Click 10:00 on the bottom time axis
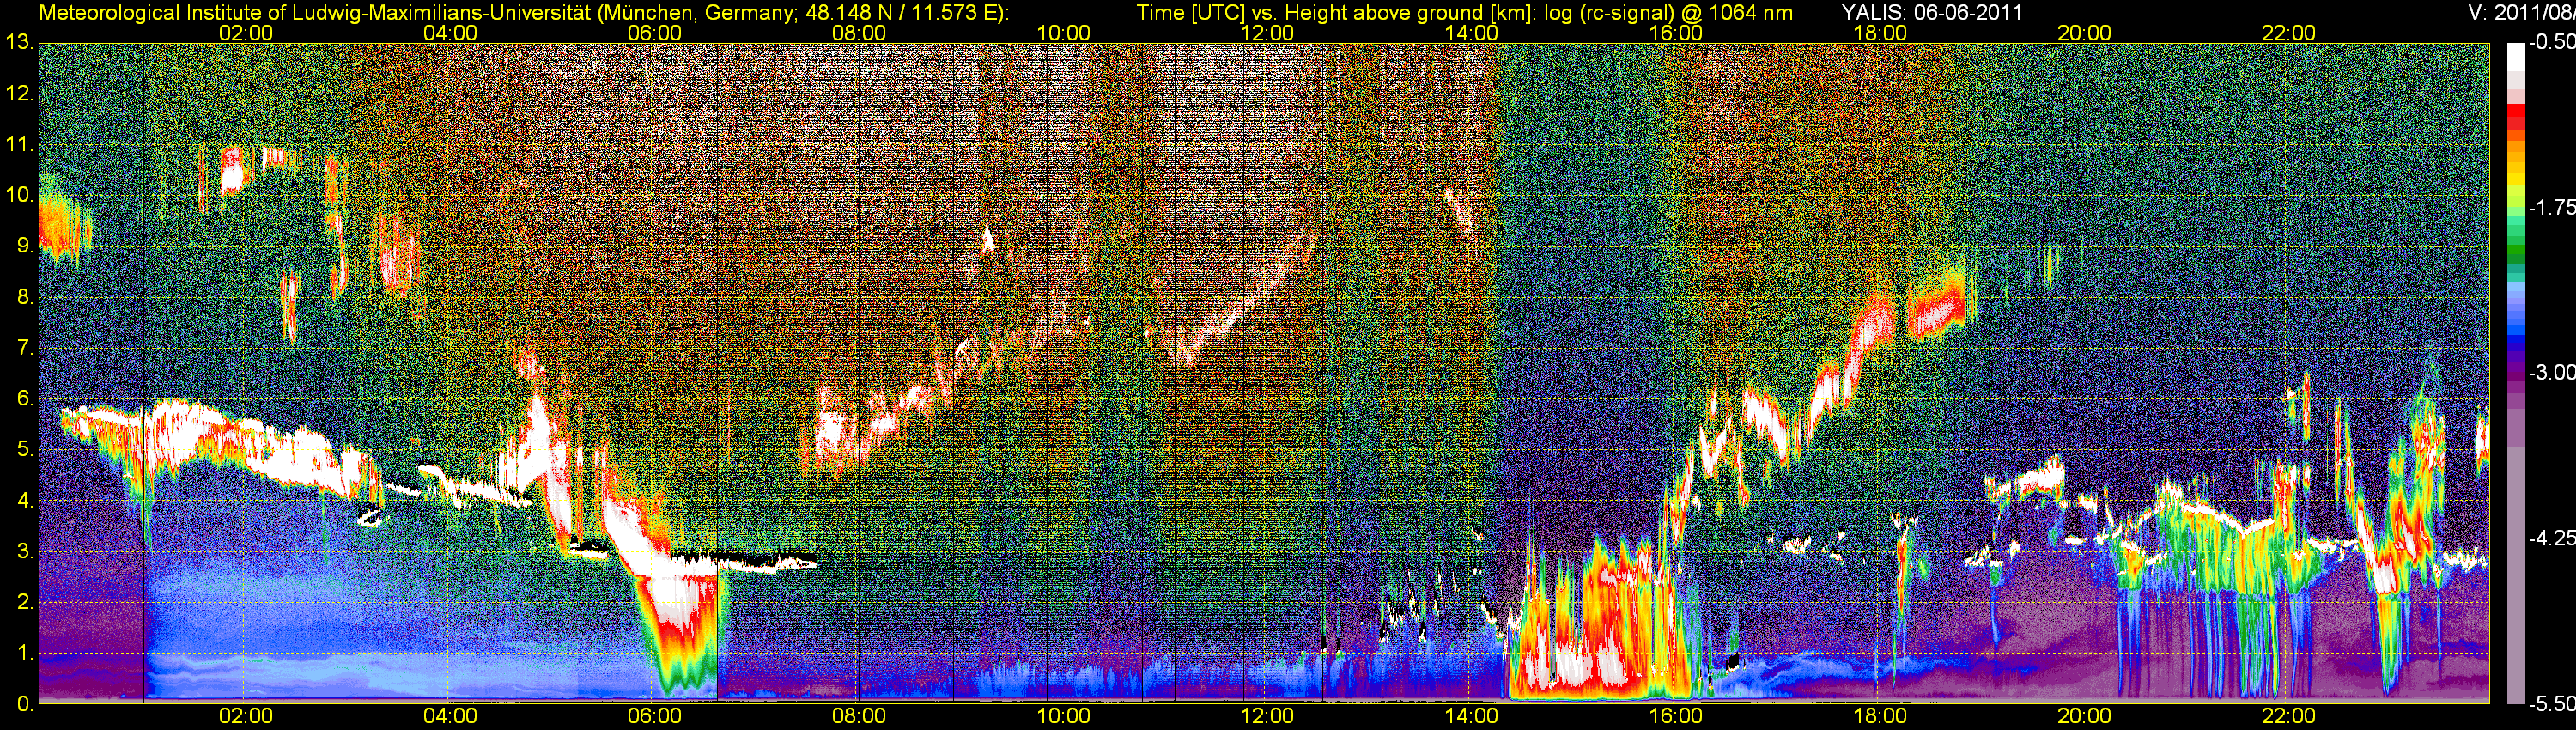The width and height of the screenshot is (2576, 730). click(x=1063, y=716)
